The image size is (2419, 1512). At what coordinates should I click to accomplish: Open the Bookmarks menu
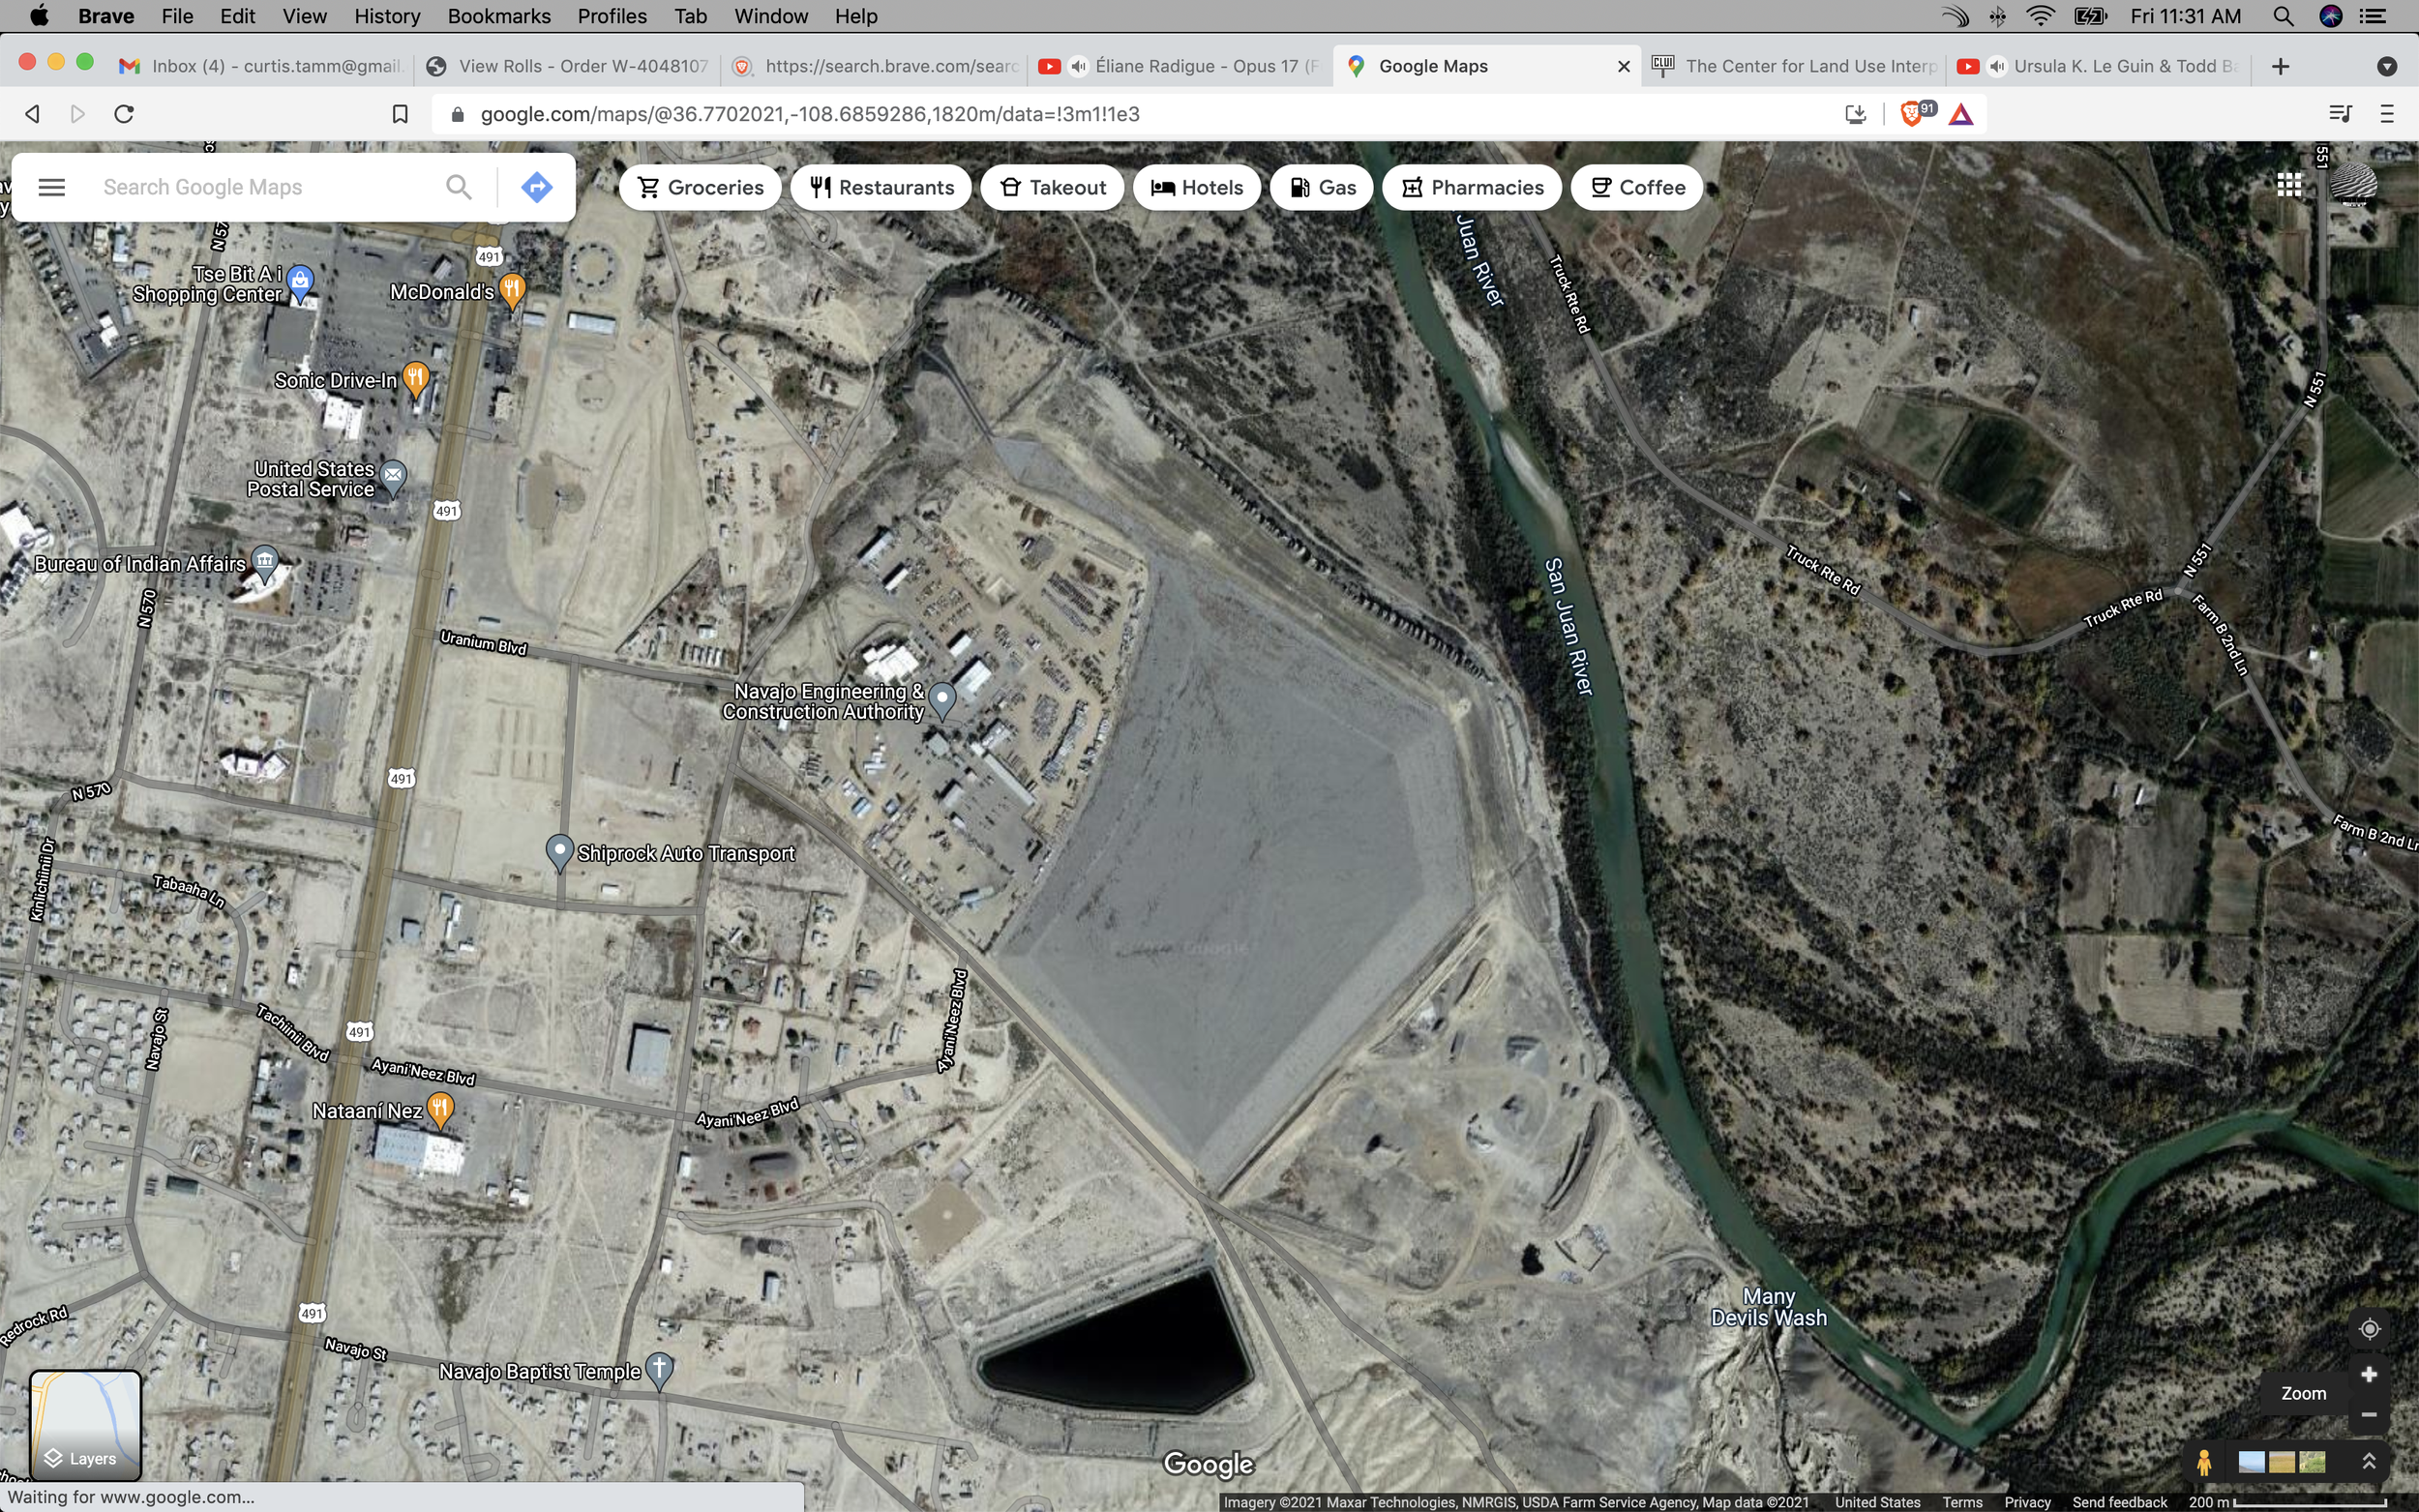[498, 16]
